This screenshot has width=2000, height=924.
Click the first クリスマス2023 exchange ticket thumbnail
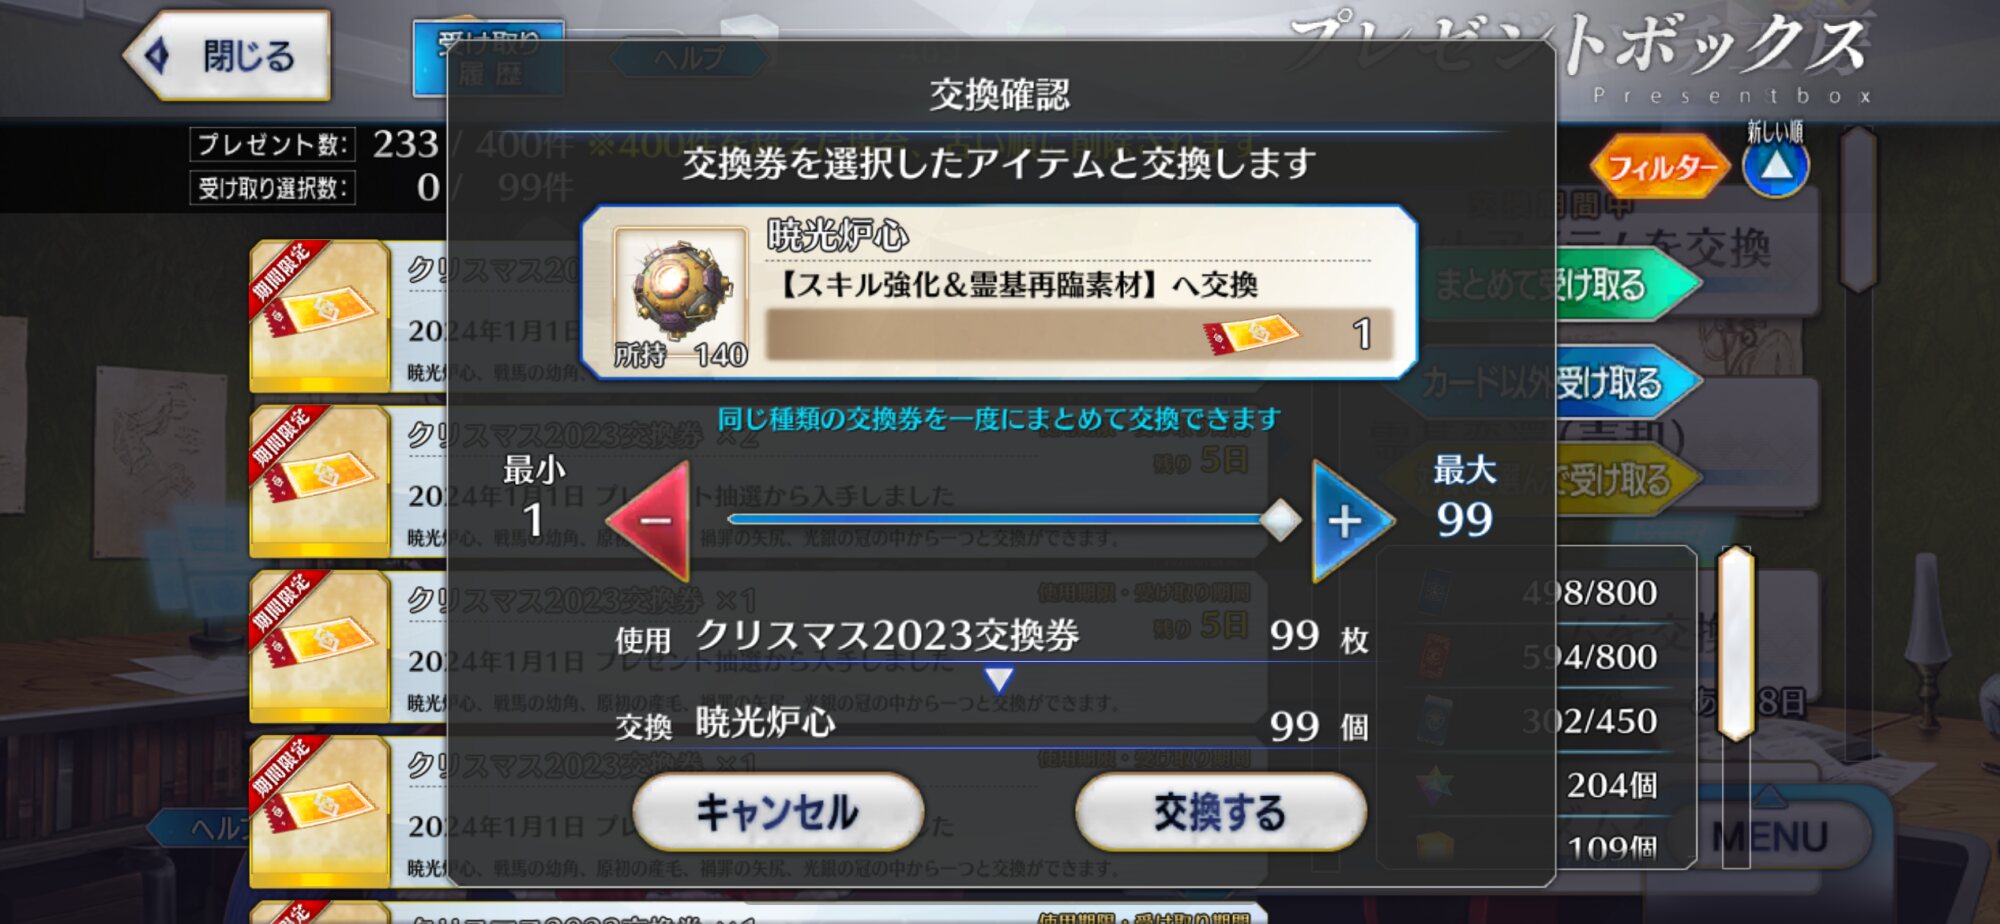[319, 316]
